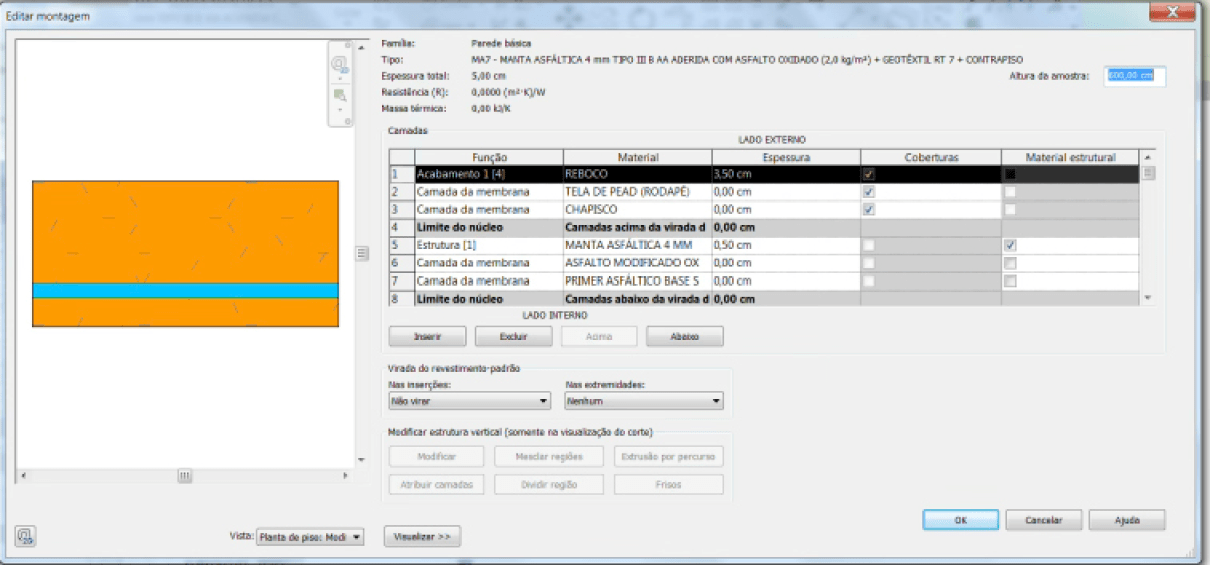
Task: Toggle Coberturas checkbox for TELA DE PEAD row
Action: click(x=868, y=192)
